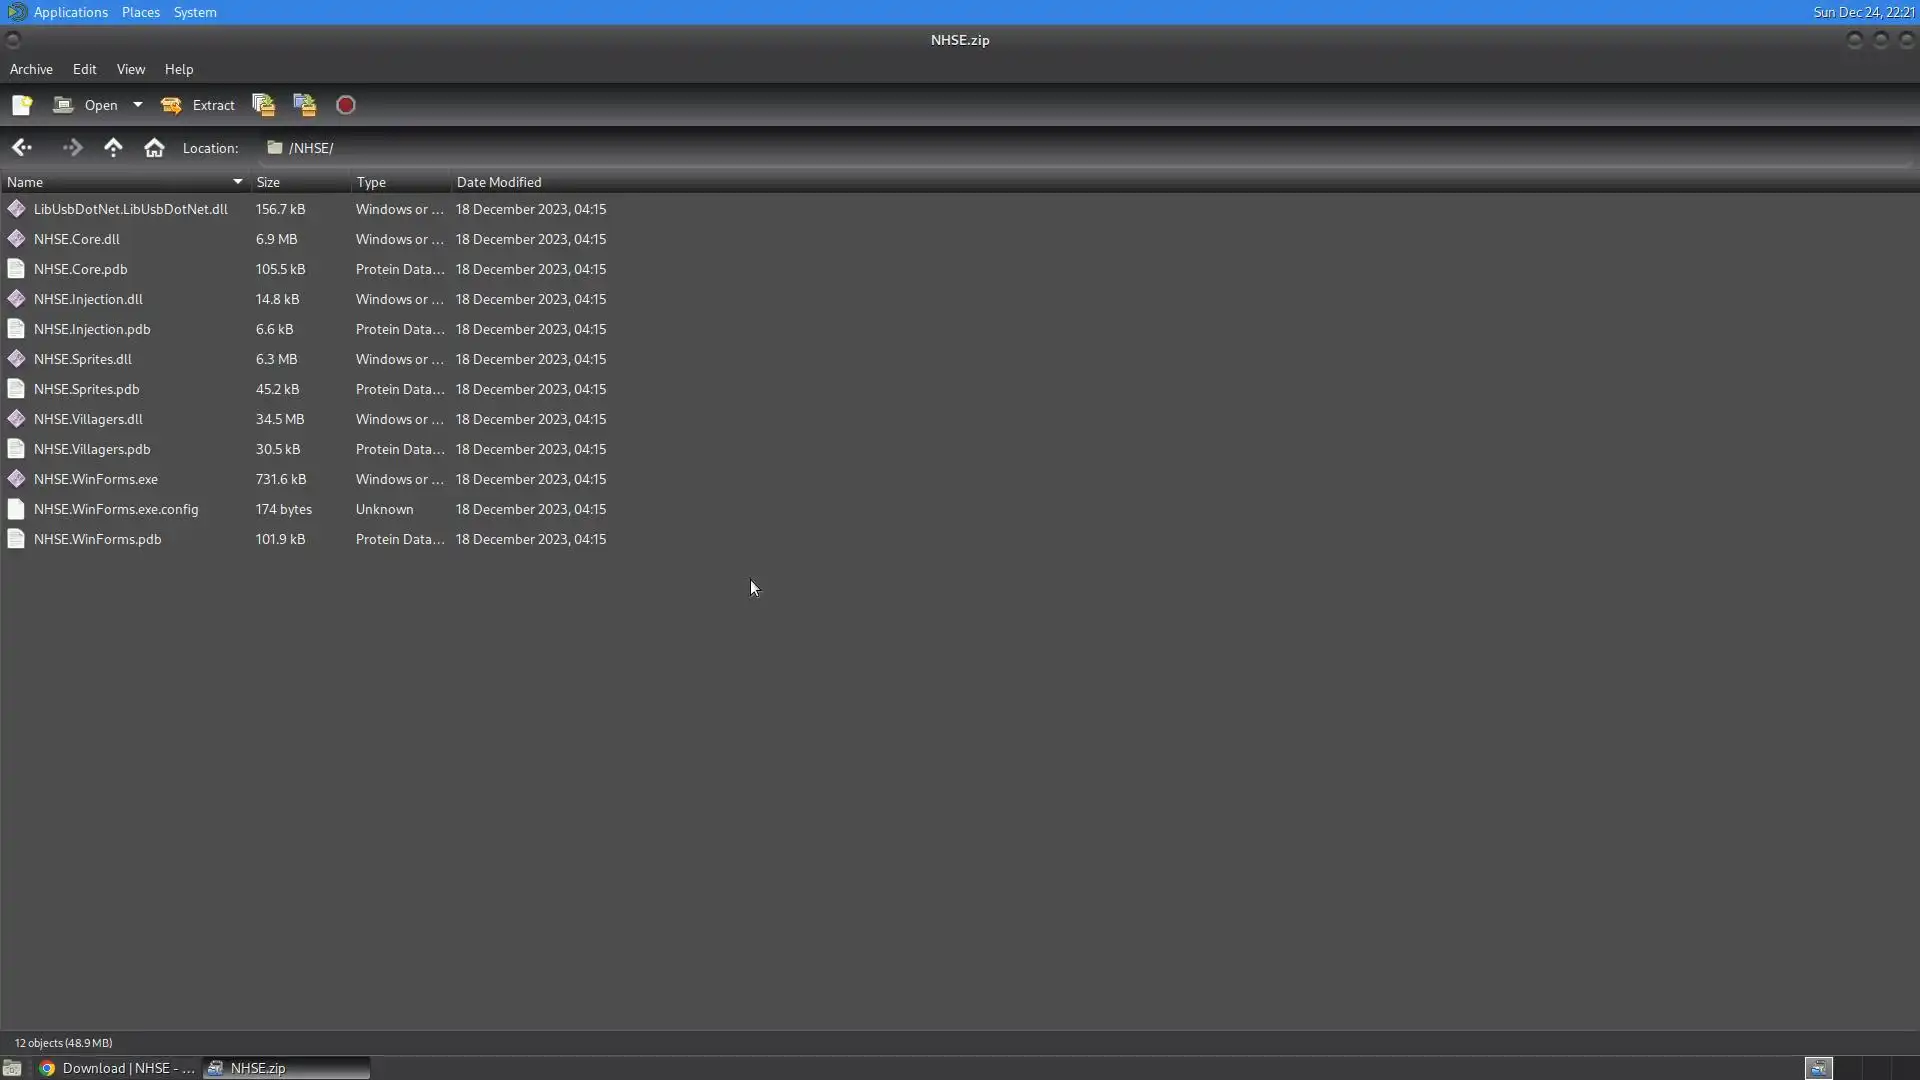Go up one folder level

(x=113, y=148)
